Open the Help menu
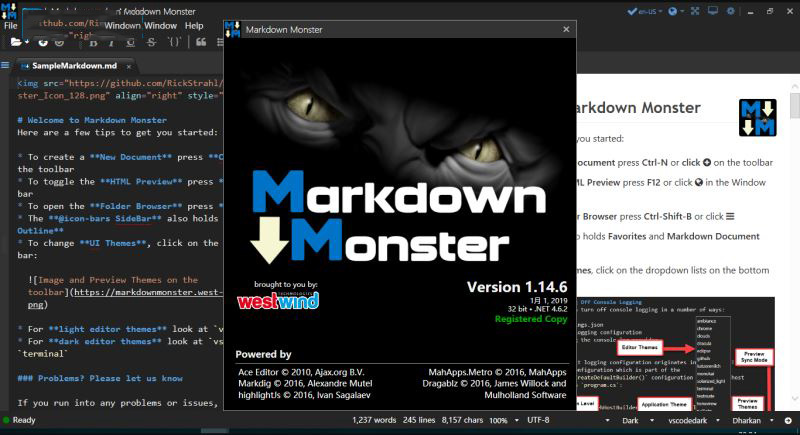The height and width of the screenshot is (435, 800). pyautogui.click(x=193, y=25)
